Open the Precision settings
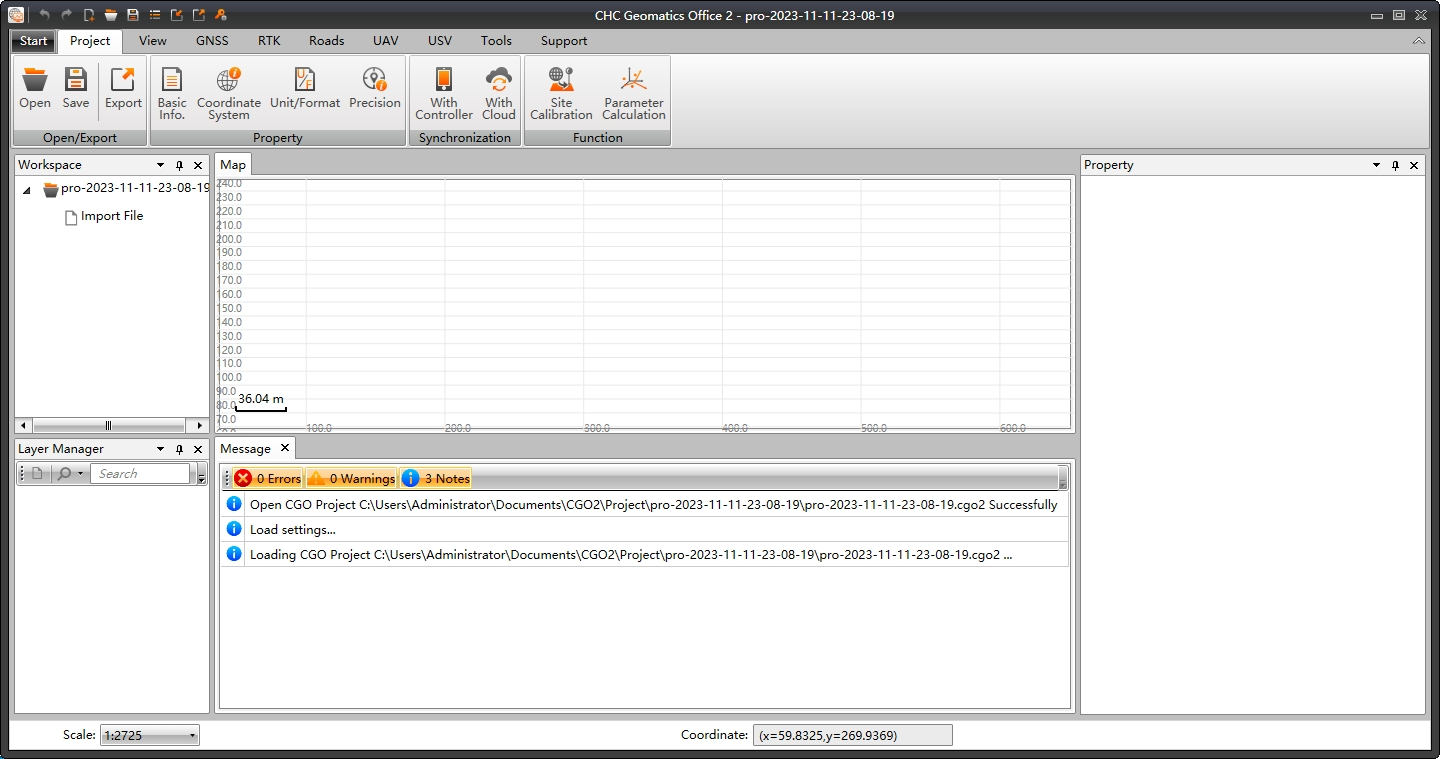 [x=375, y=88]
